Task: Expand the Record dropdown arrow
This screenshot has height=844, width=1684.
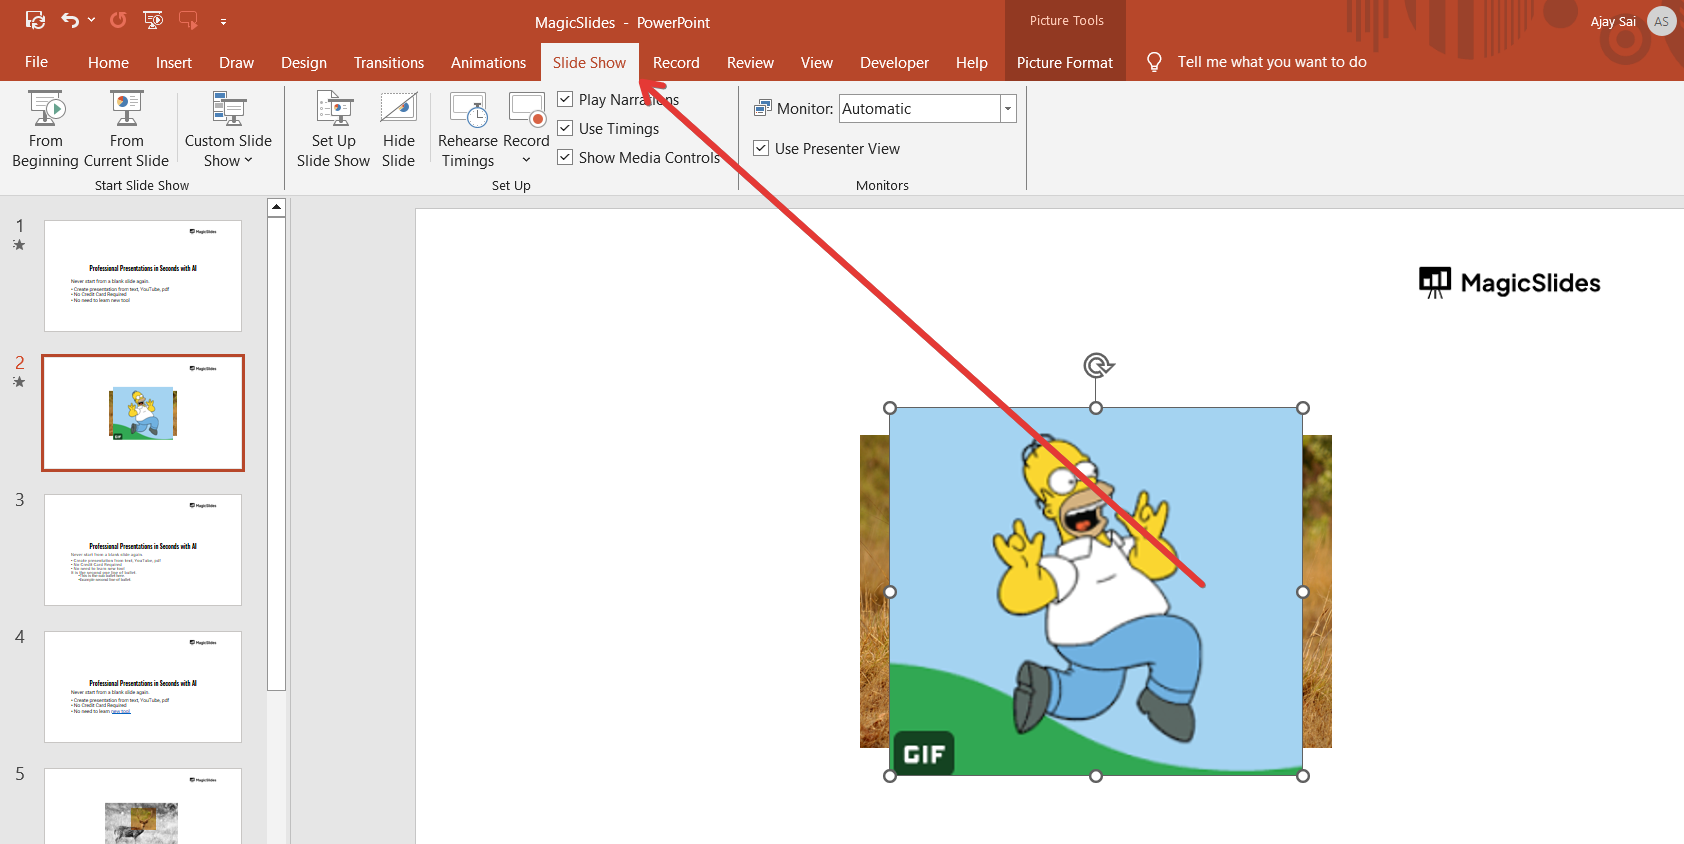Action: [526, 160]
